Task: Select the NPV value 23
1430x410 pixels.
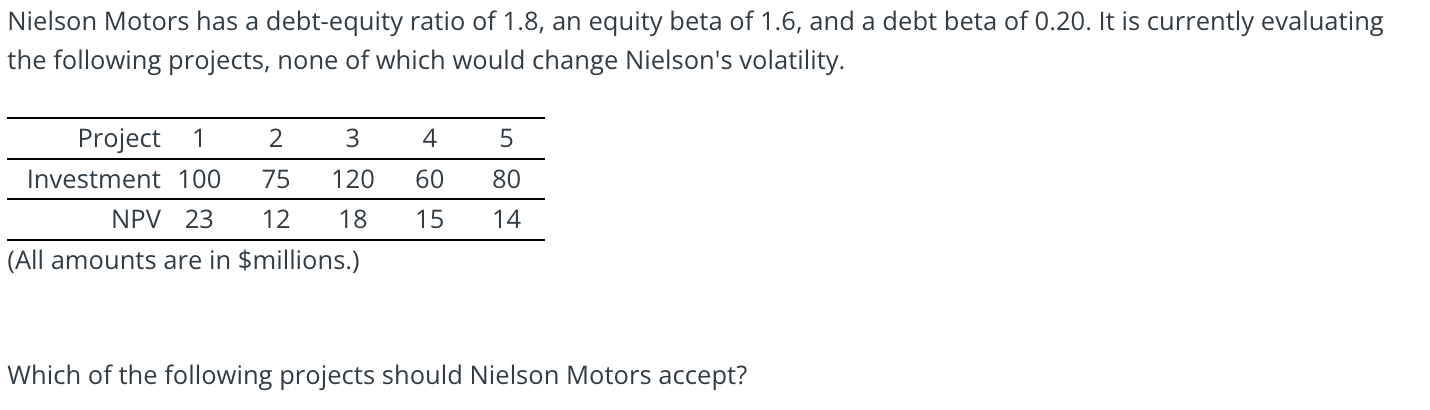Action: coord(199,219)
